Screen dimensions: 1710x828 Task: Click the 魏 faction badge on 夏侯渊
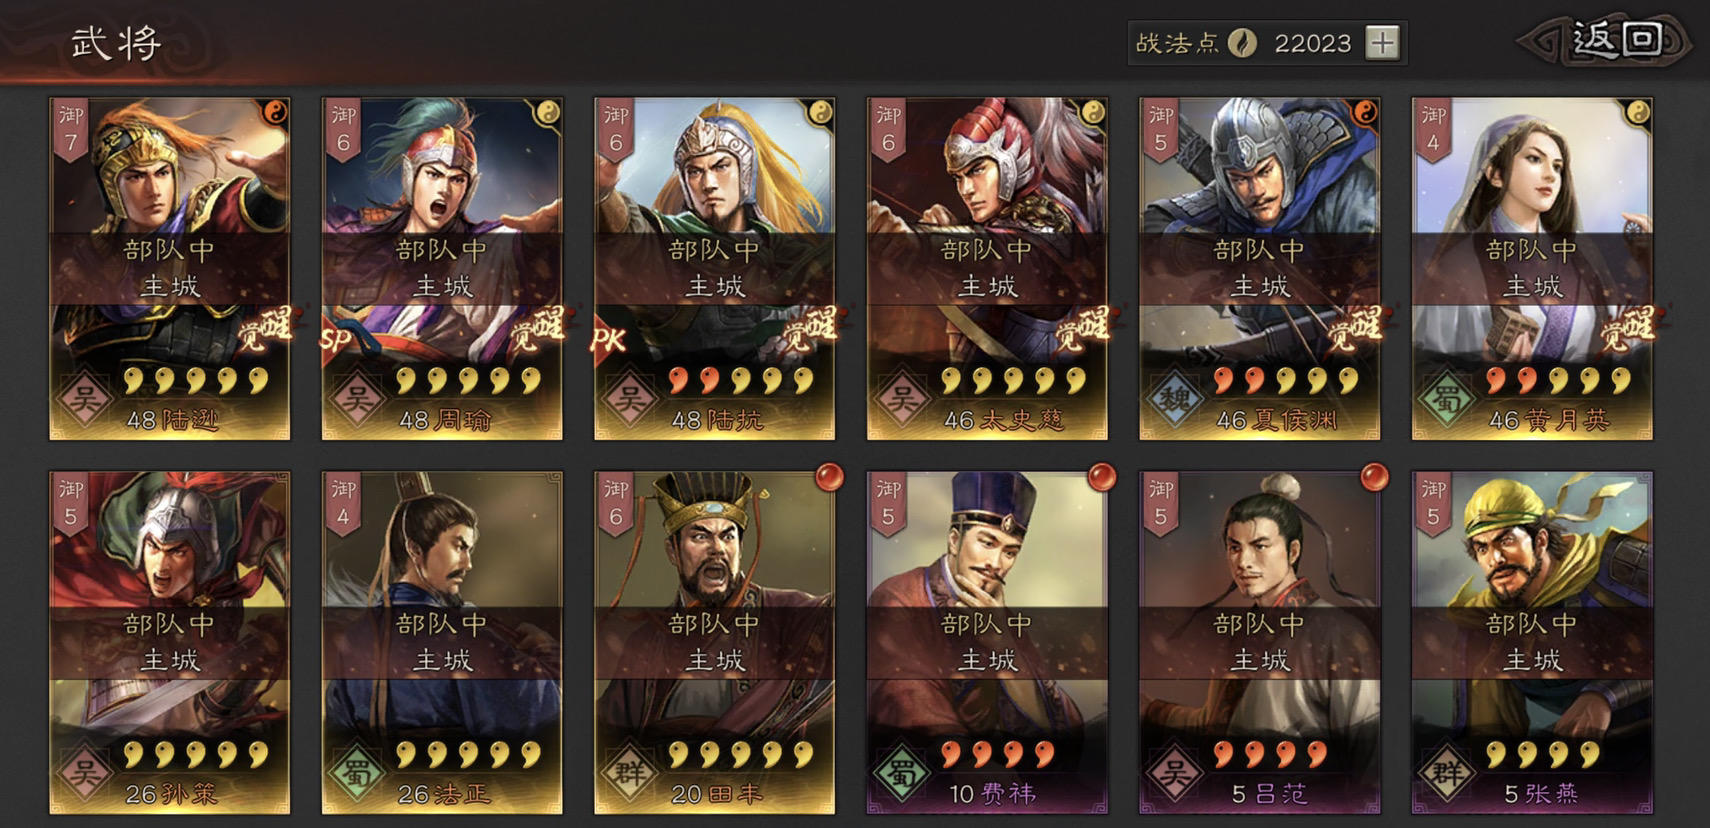point(1175,398)
